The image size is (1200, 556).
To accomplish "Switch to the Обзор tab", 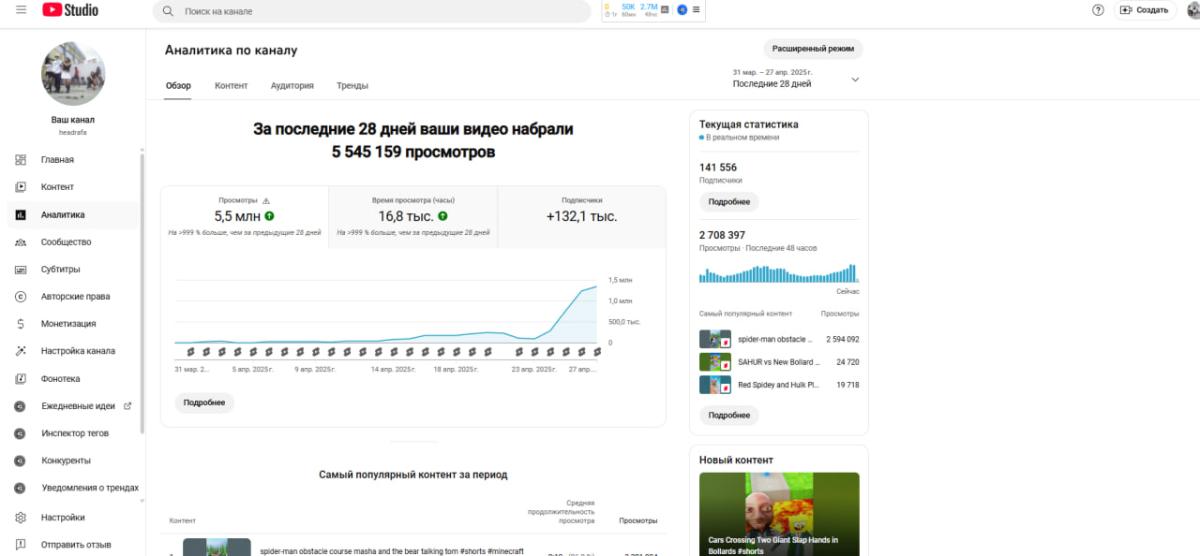I will click(178, 86).
